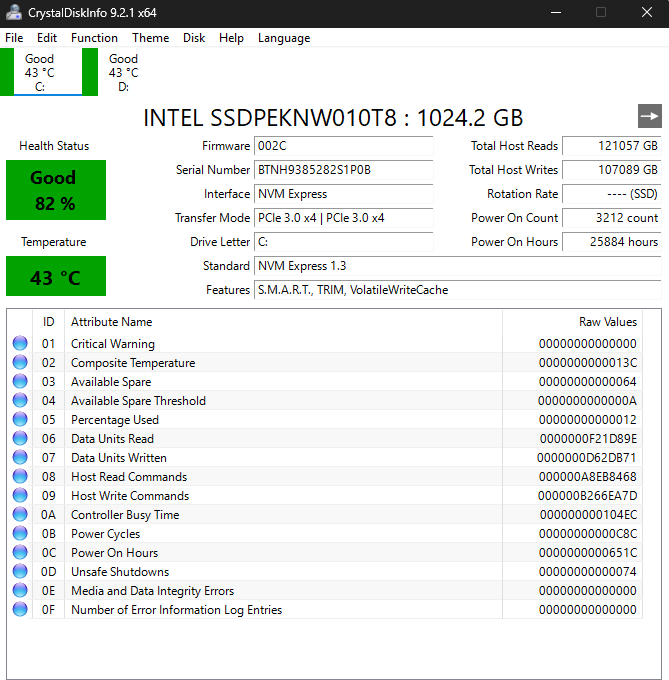Open the File menu
This screenshot has width=669, height=680.
[x=14, y=38]
